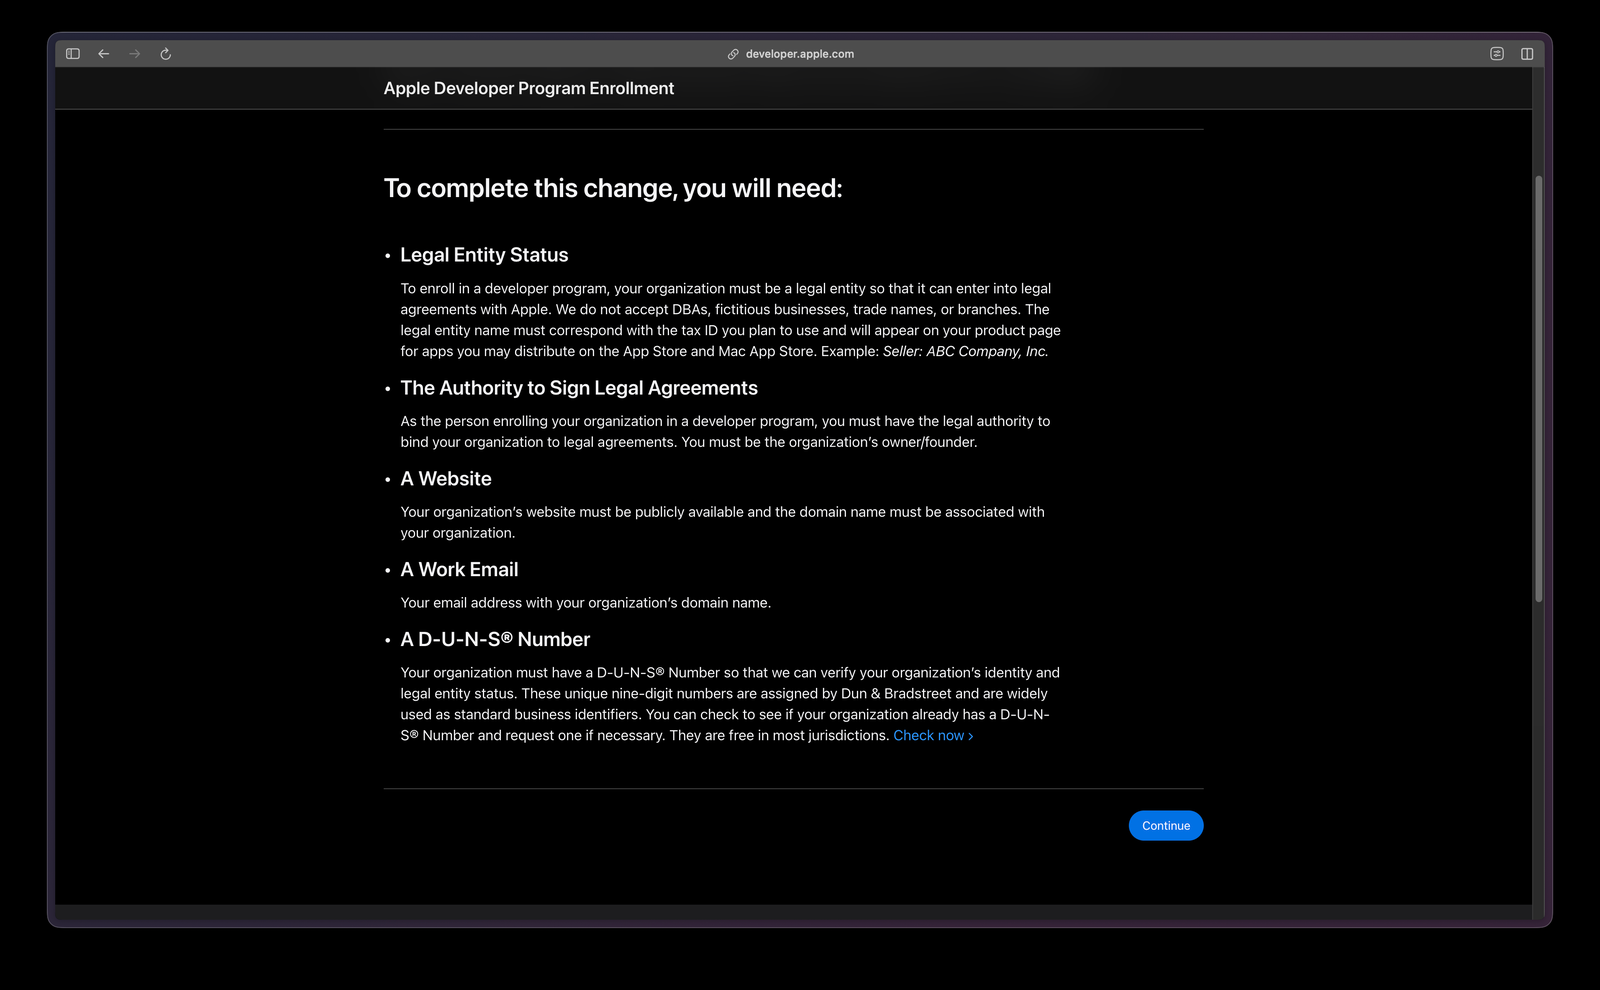
Task: Select the 'A Website' heading
Action: [446, 479]
